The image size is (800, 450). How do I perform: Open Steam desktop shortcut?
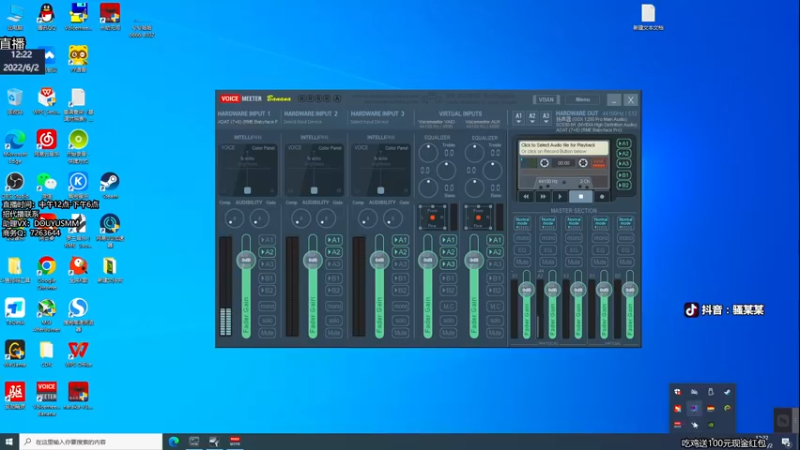pyautogui.click(x=110, y=185)
